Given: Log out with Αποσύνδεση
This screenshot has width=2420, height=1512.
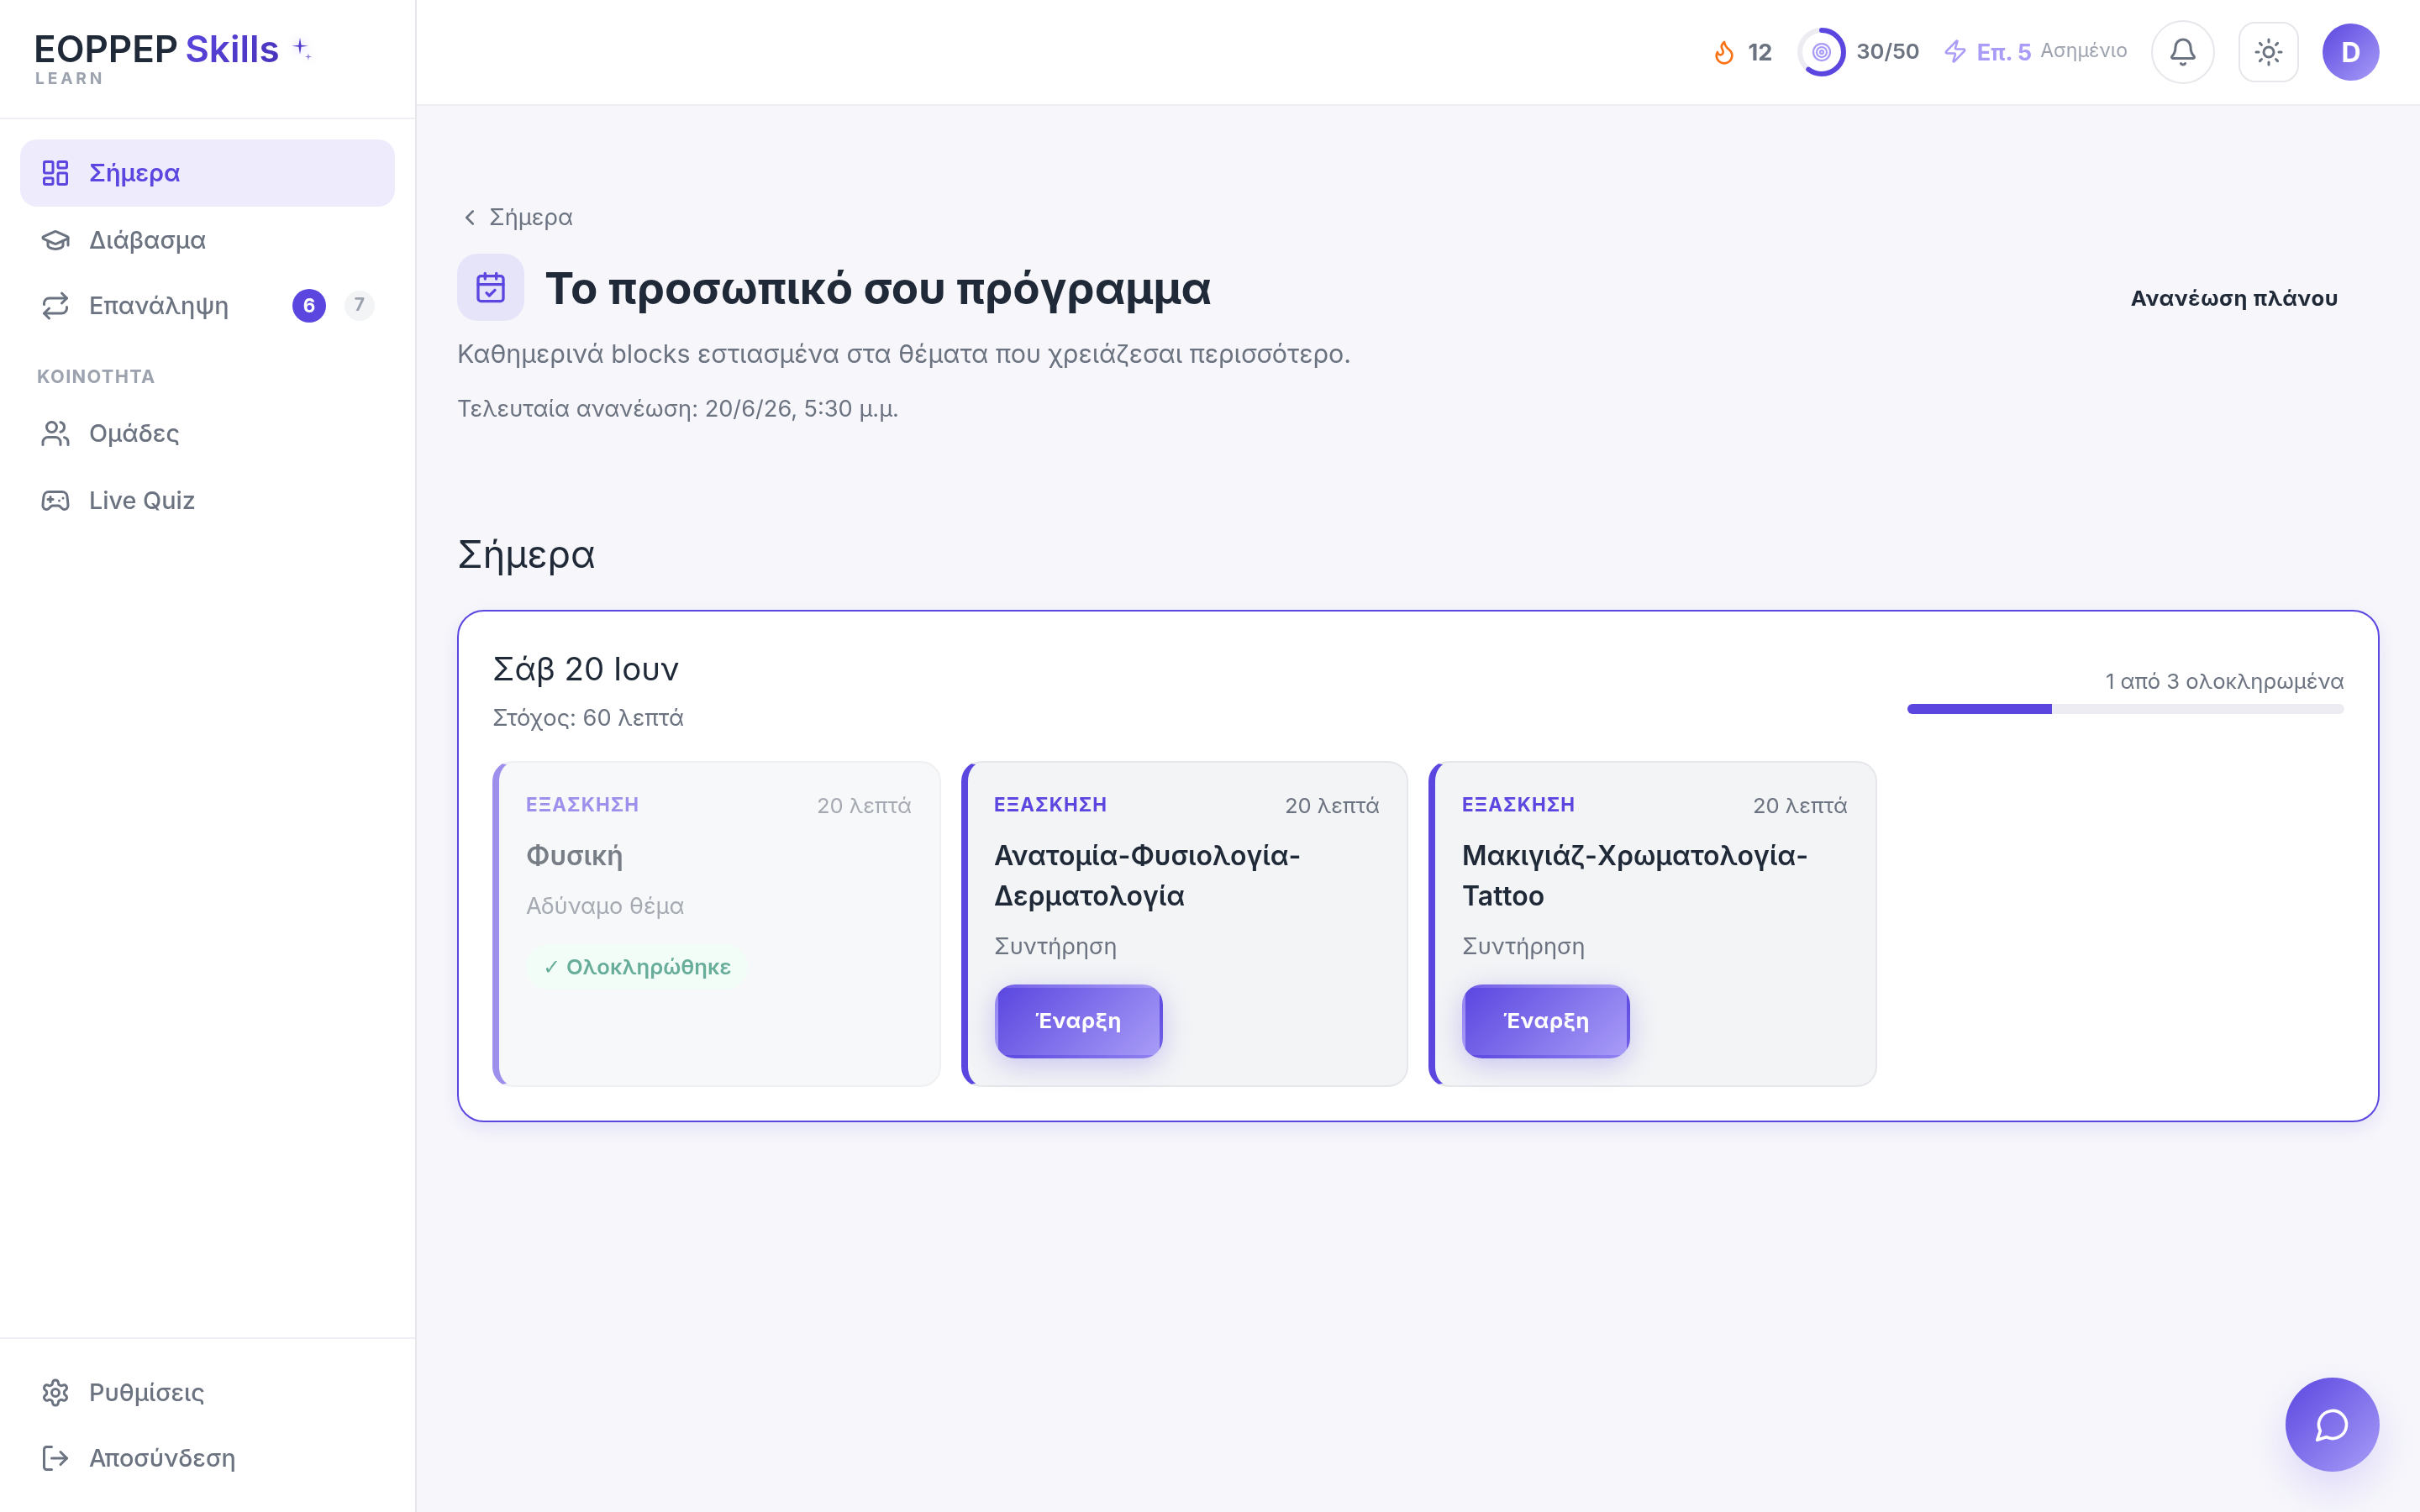Looking at the screenshot, I should pyautogui.click(x=207, y=1458).
